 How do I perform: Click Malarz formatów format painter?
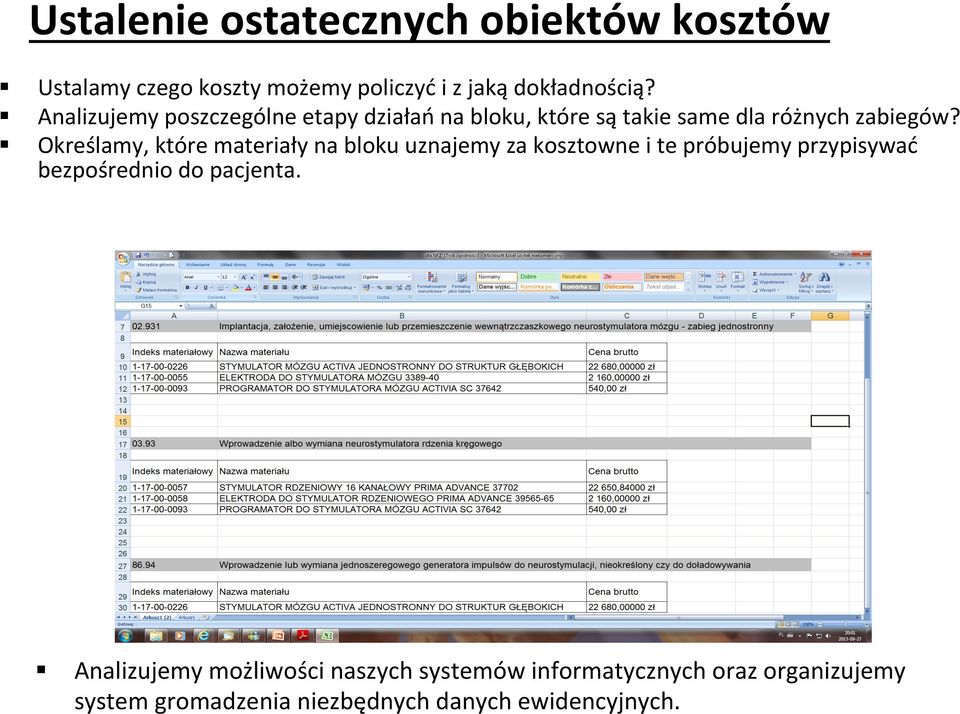click(x=157, y=290)
